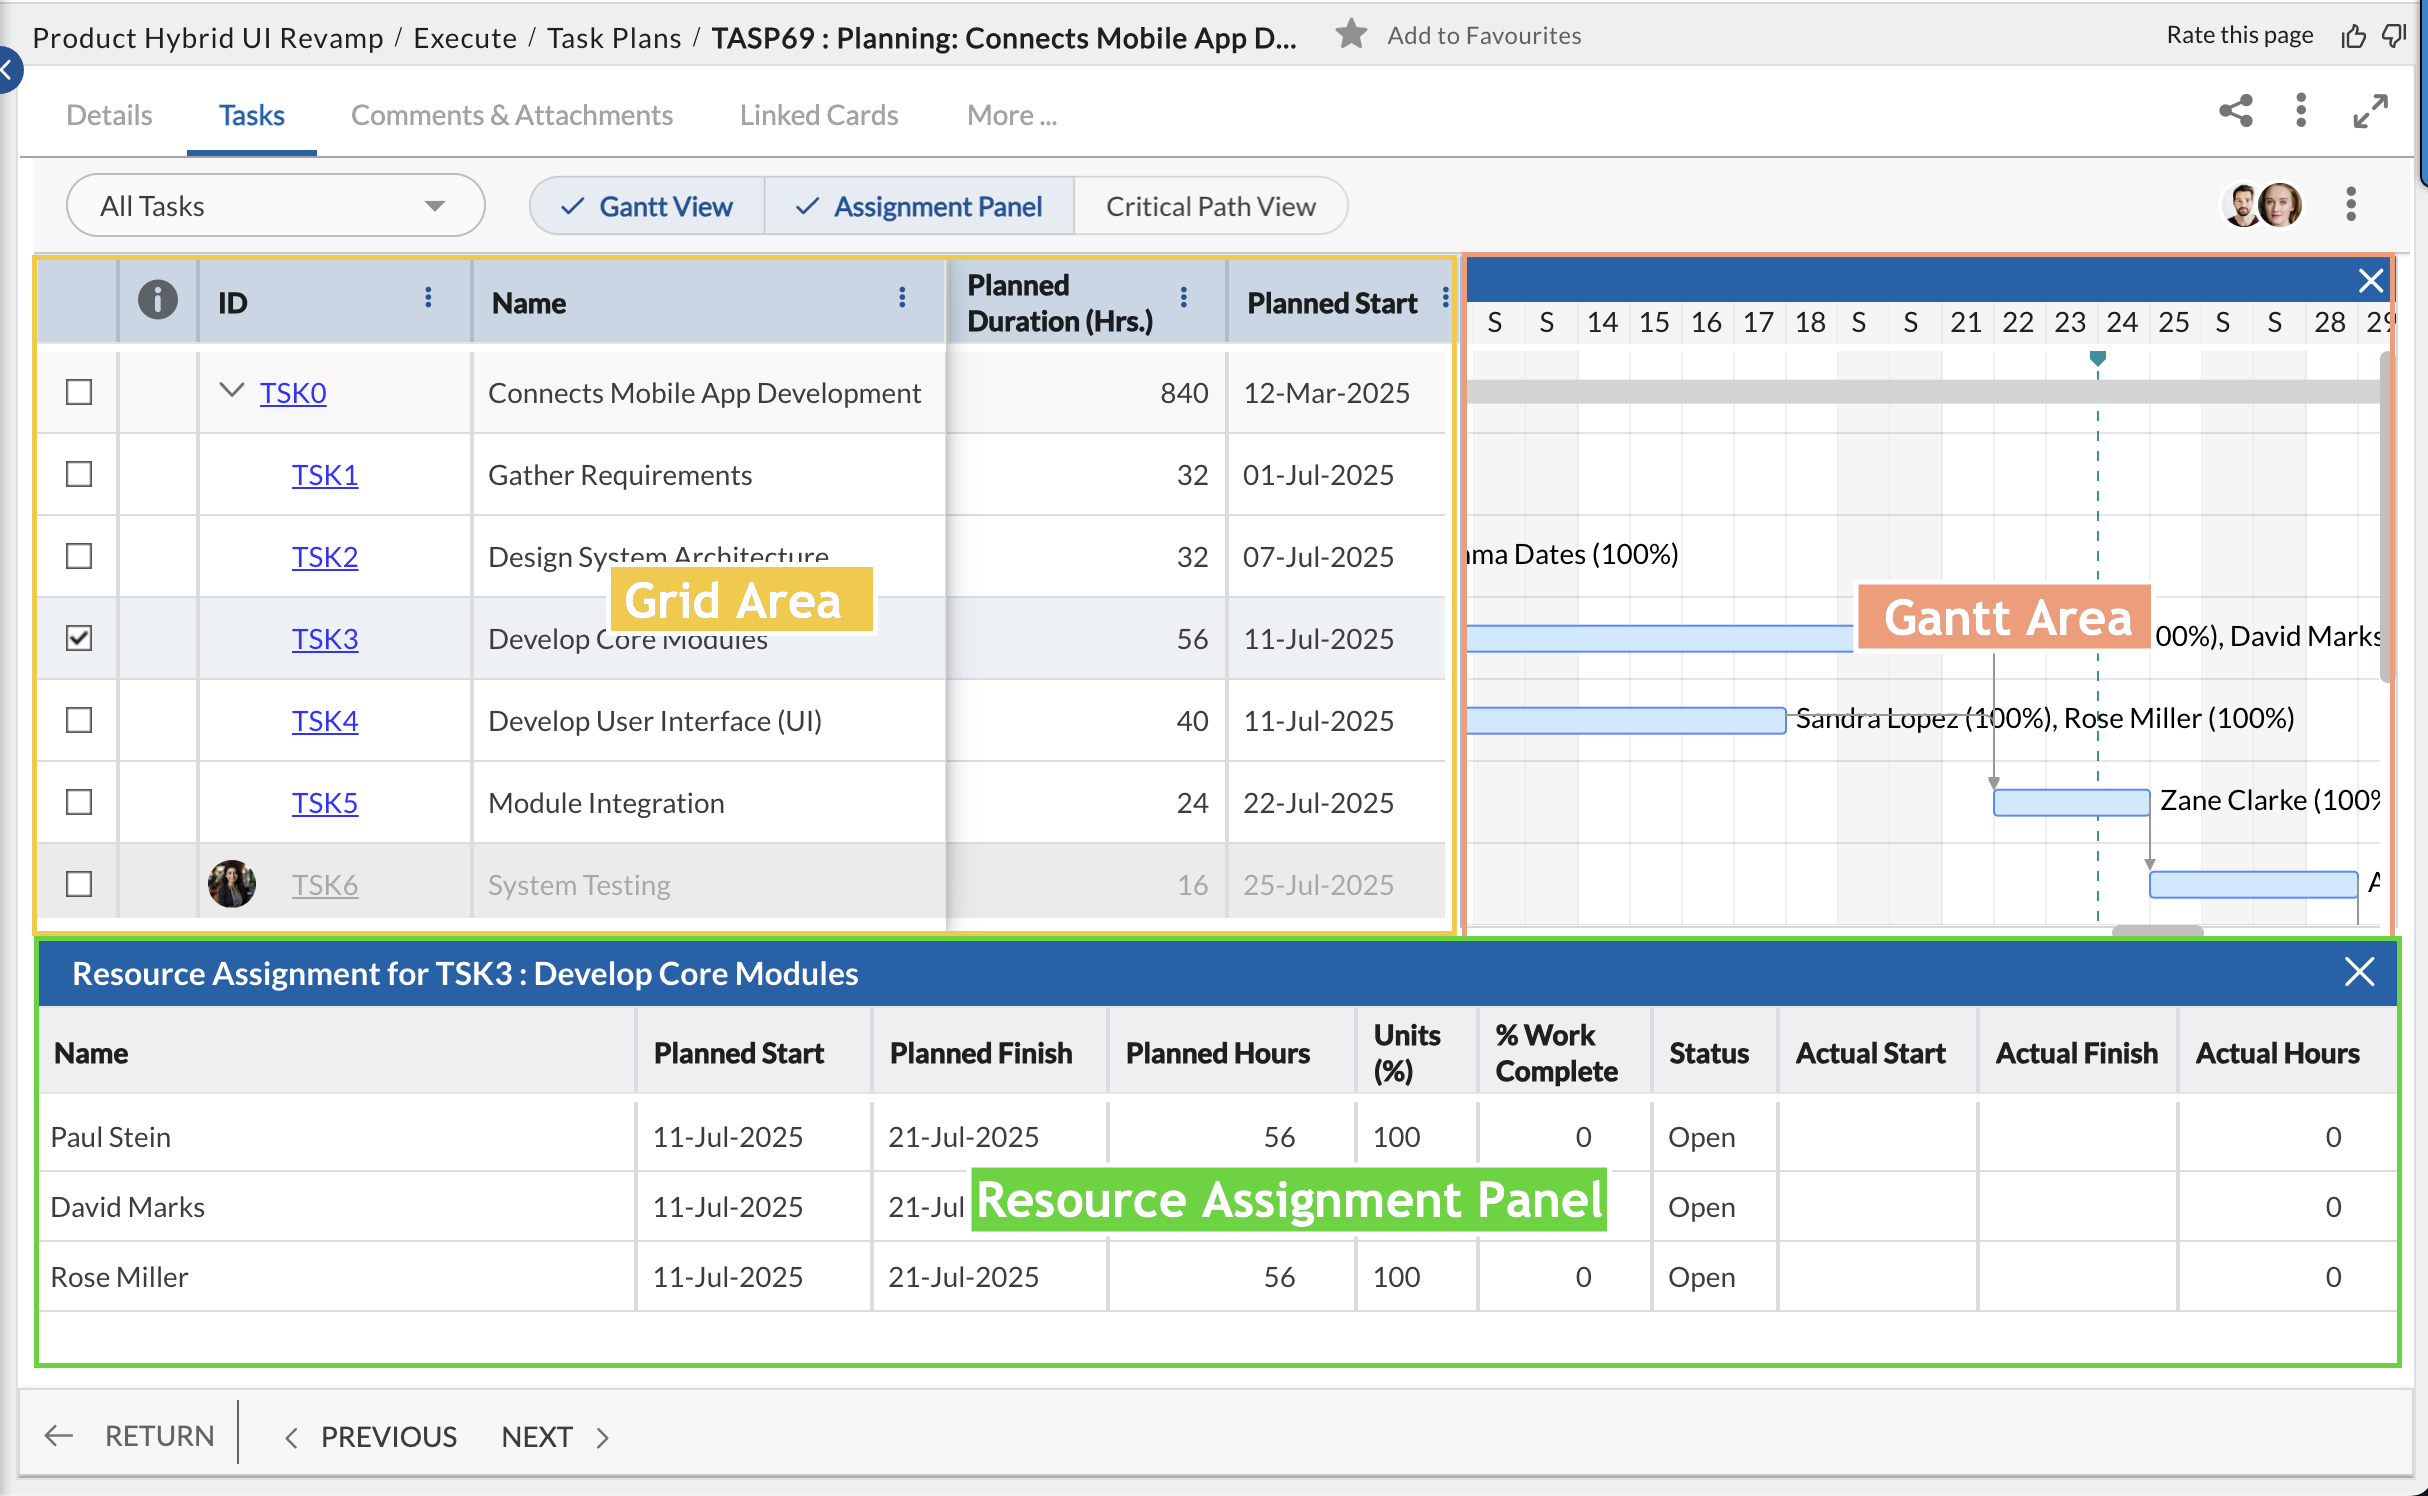
Task: Switch to the Comments & Attachments tab
Action: [511, 115]
